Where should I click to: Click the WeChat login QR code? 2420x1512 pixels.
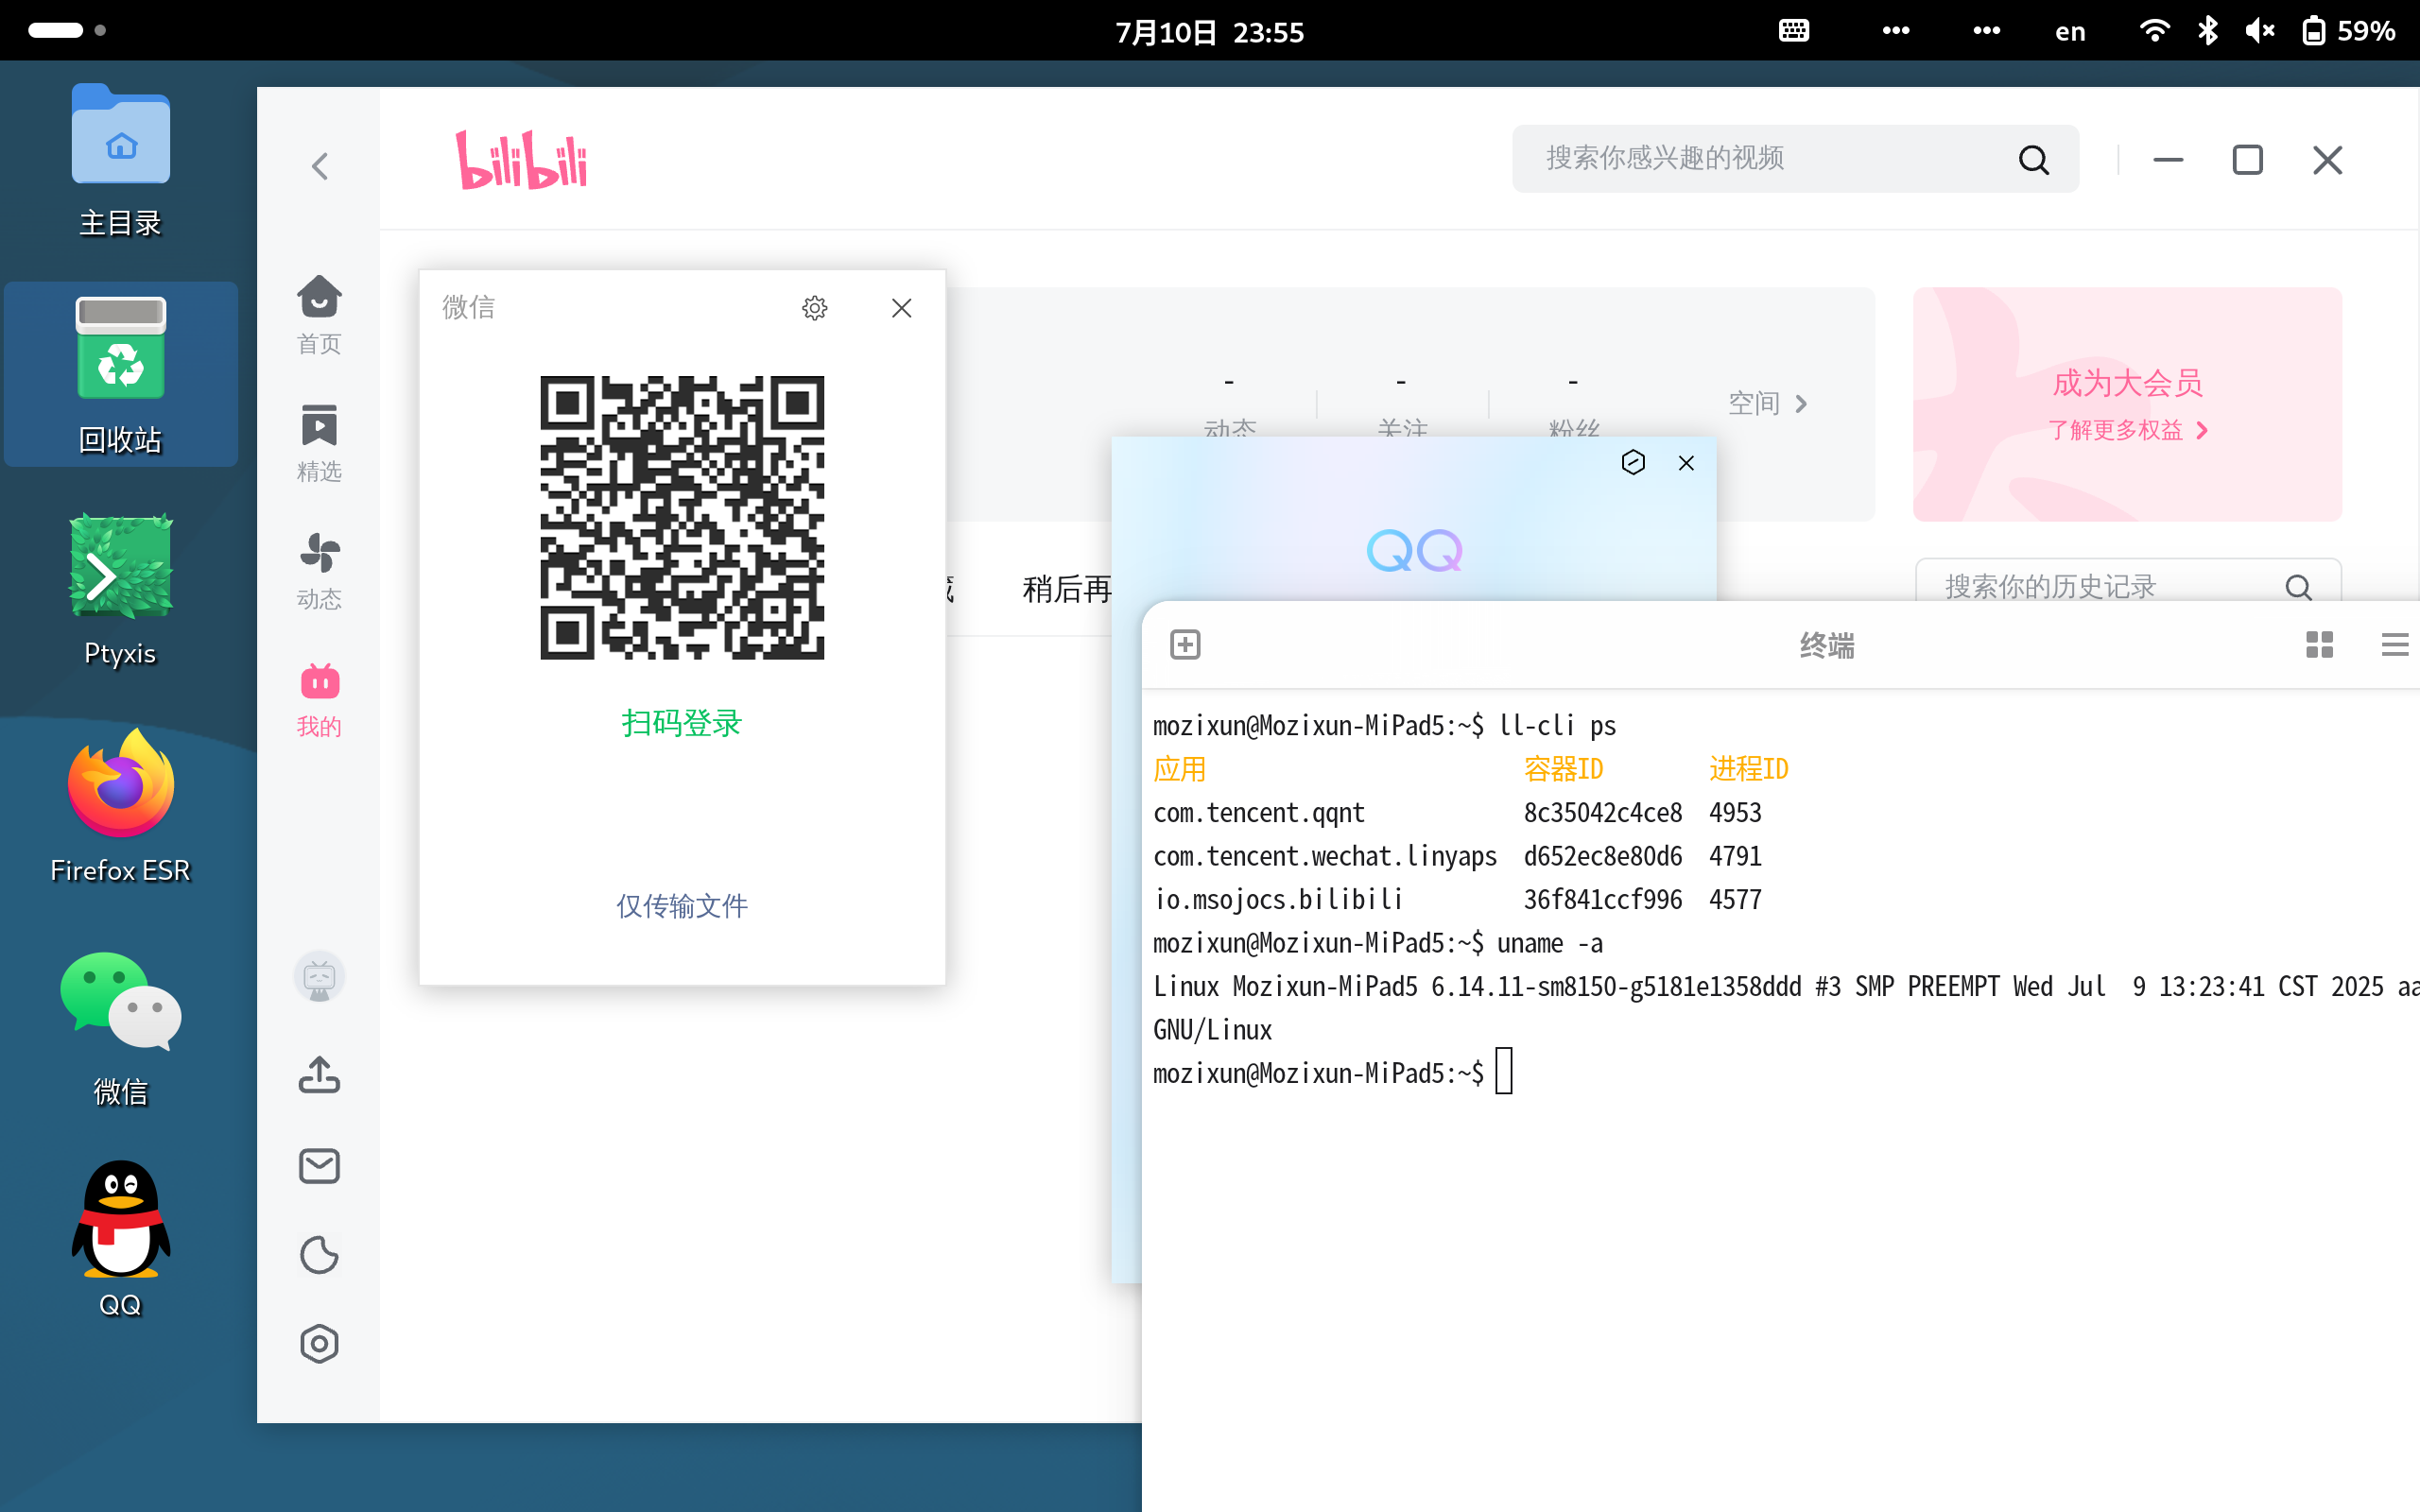(x=682, y=518)
